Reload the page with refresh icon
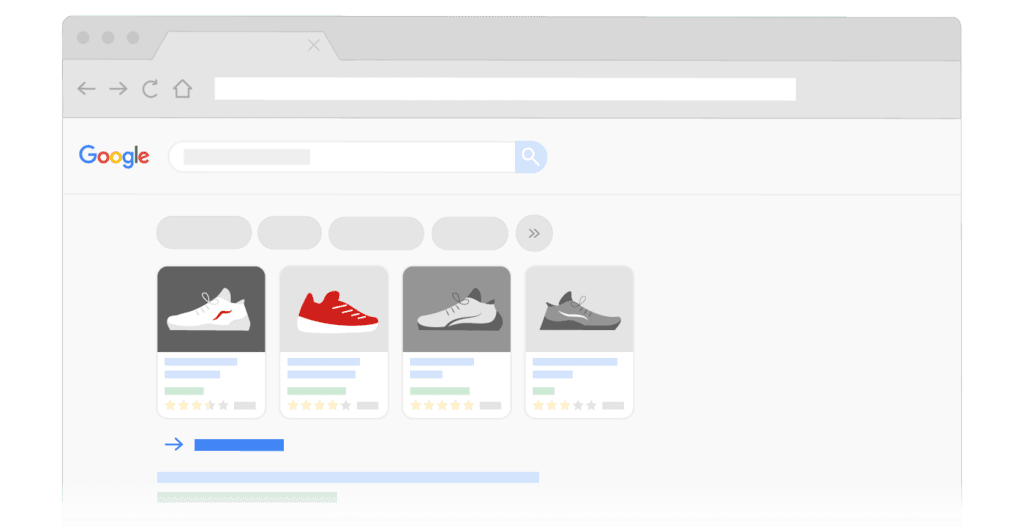 [150, 89]
